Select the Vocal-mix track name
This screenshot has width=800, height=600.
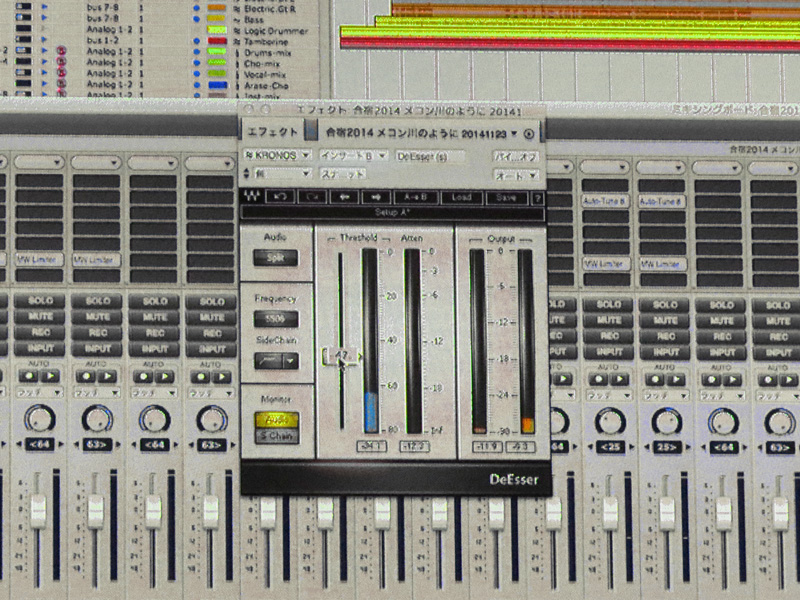[264, 74]
